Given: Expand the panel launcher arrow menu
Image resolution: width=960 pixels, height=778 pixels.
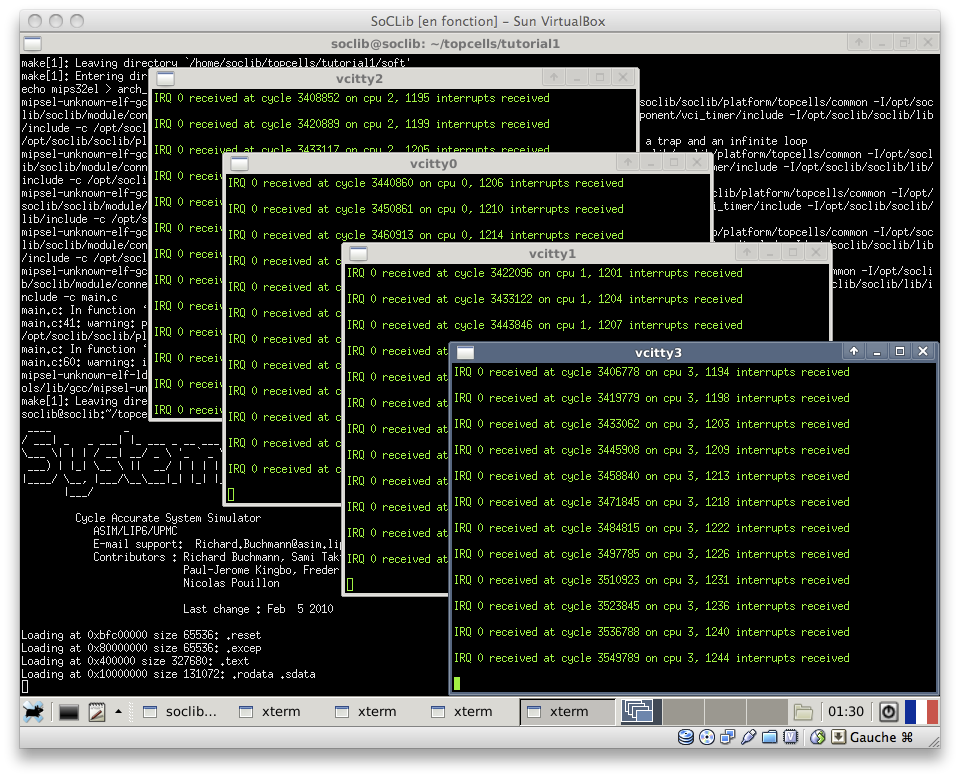Looking at the screenshot, I should [x=118, y=711].
